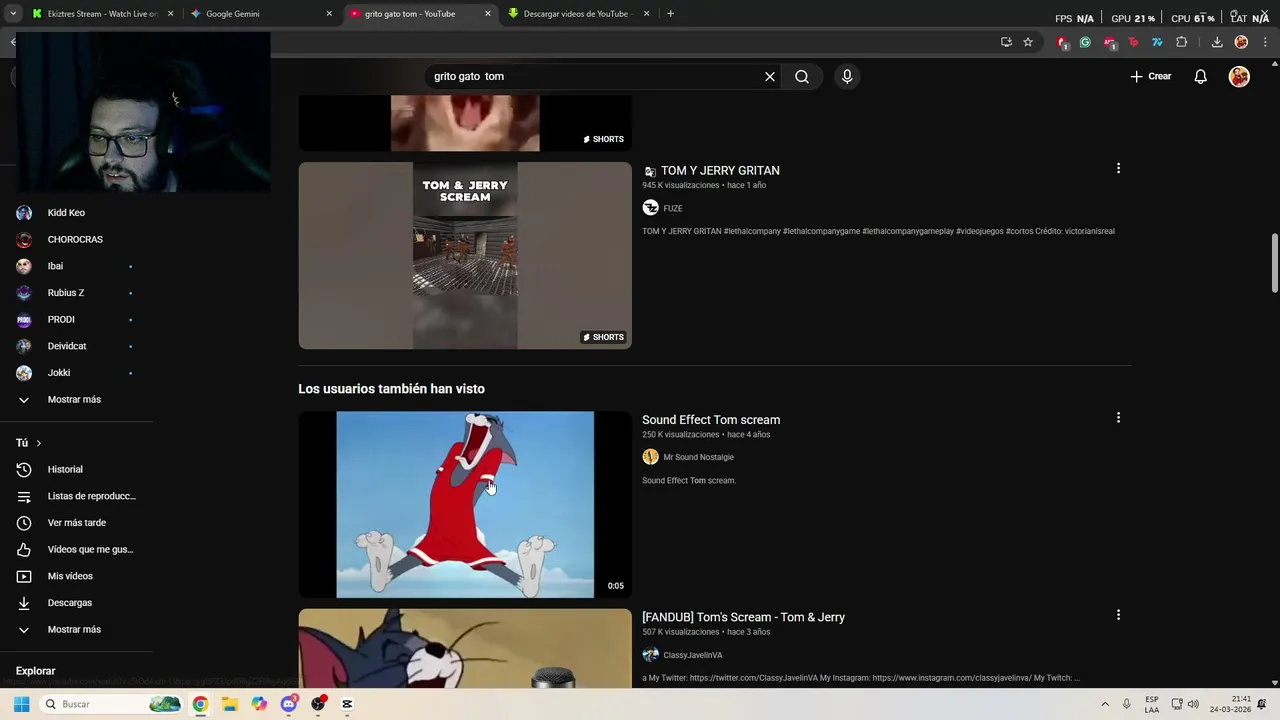Image resolution: width=1280 pixels, height=720 pixels.
Task: Switch to the Google Gemini tab
Action: (262, 14)
